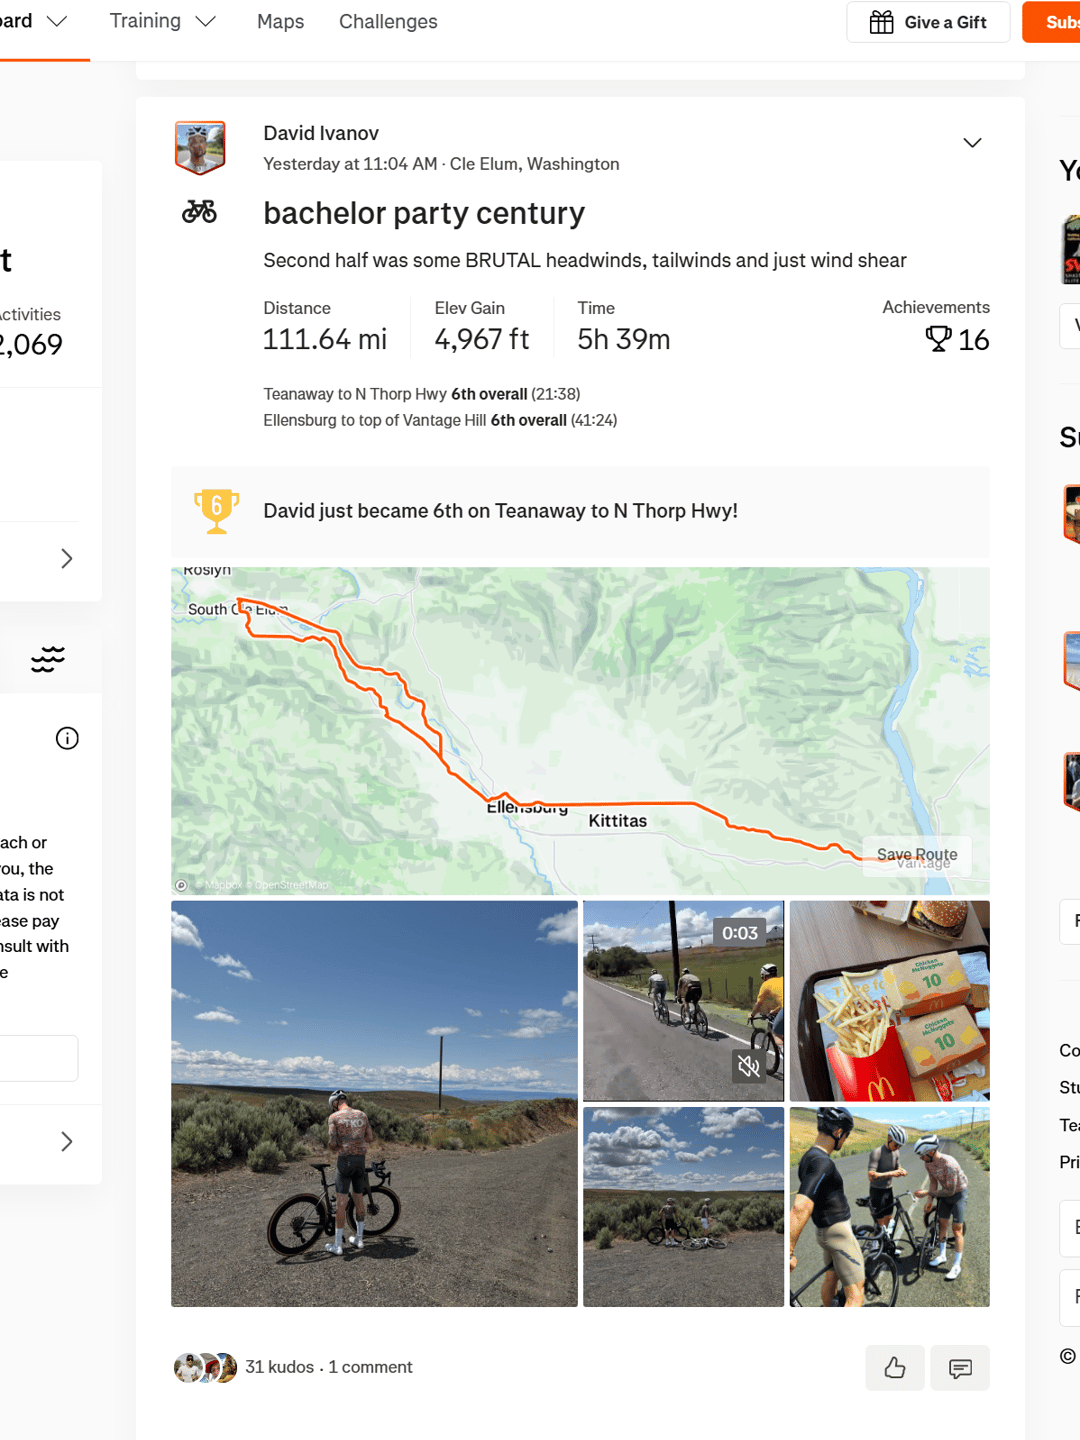Open the info circle icon in sidebar
This screenshot has height=1440, width=1080.
[67, 738]
